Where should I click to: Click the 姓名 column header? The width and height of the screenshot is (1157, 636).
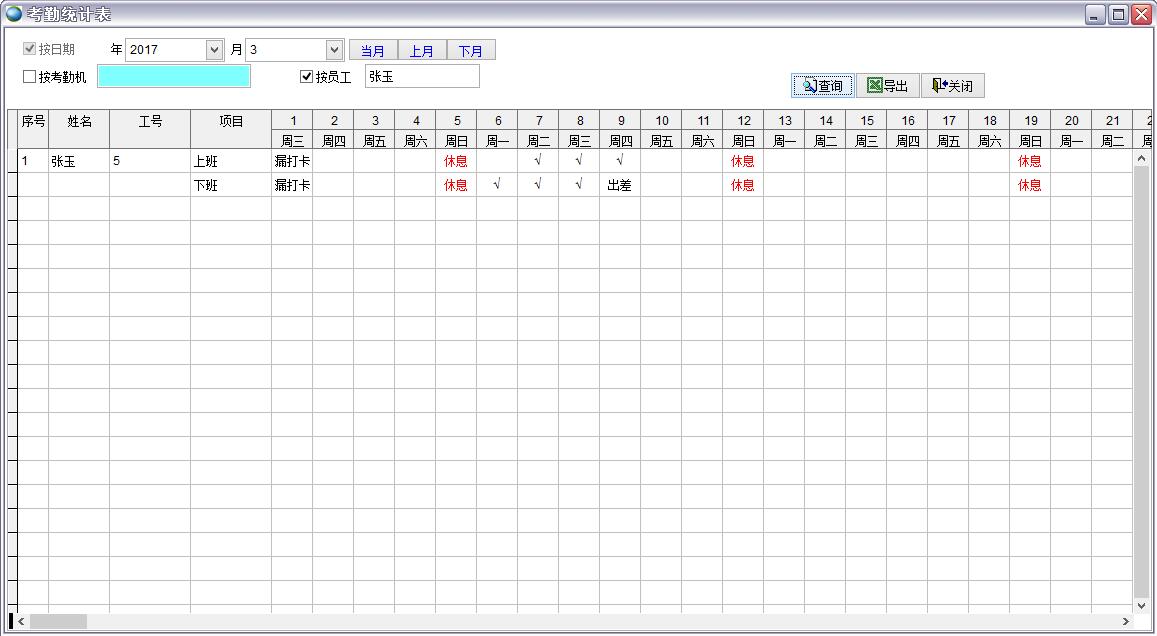[79, 121]
